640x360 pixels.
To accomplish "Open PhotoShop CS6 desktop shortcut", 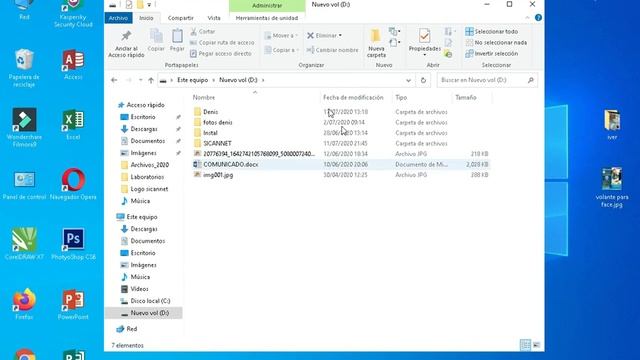I will pos(73,244).
